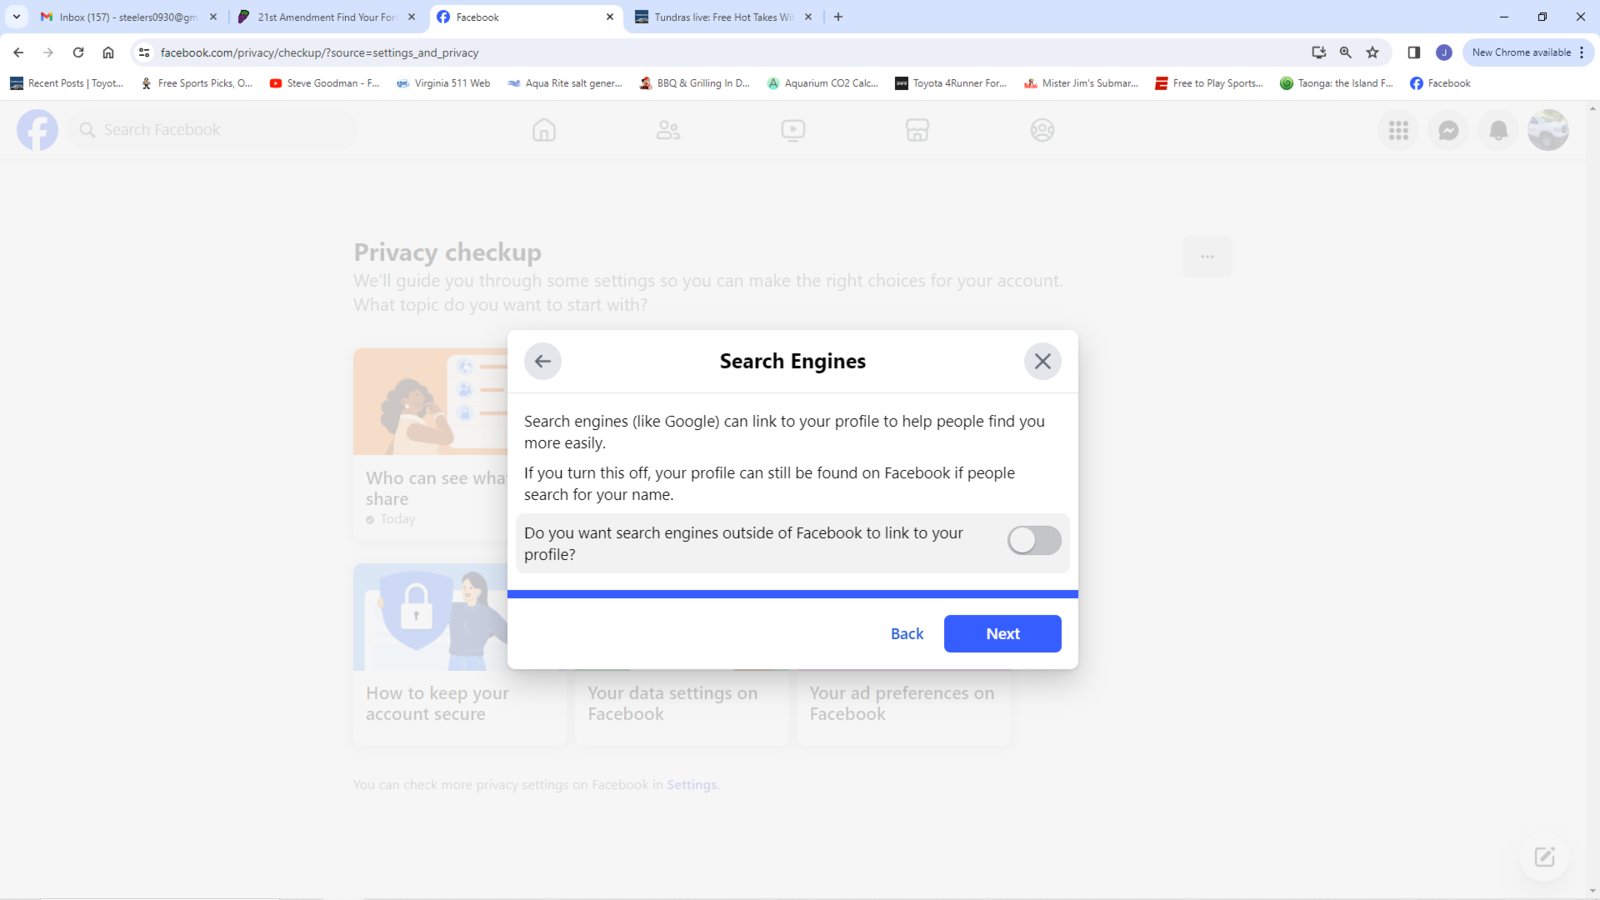Close the Search Engines dialog
This screenshot has width=1600, height=900.
1042,361
